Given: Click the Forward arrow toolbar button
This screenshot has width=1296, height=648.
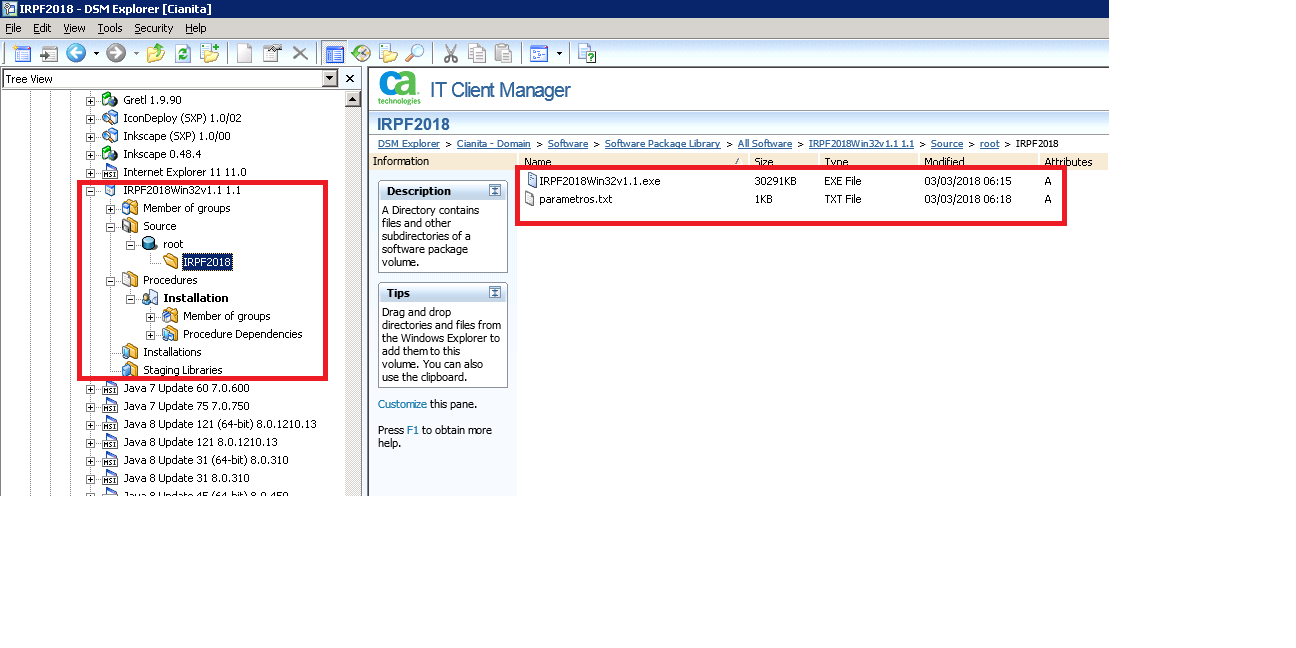Looking at the screenshot, I should [116, 53].
